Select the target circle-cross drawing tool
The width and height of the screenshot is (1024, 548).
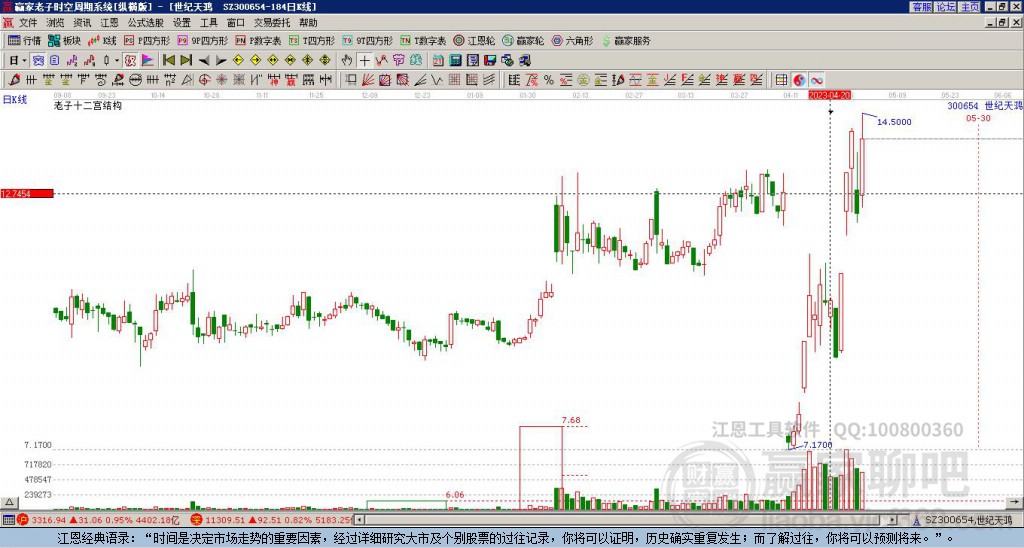pos(204,80)
